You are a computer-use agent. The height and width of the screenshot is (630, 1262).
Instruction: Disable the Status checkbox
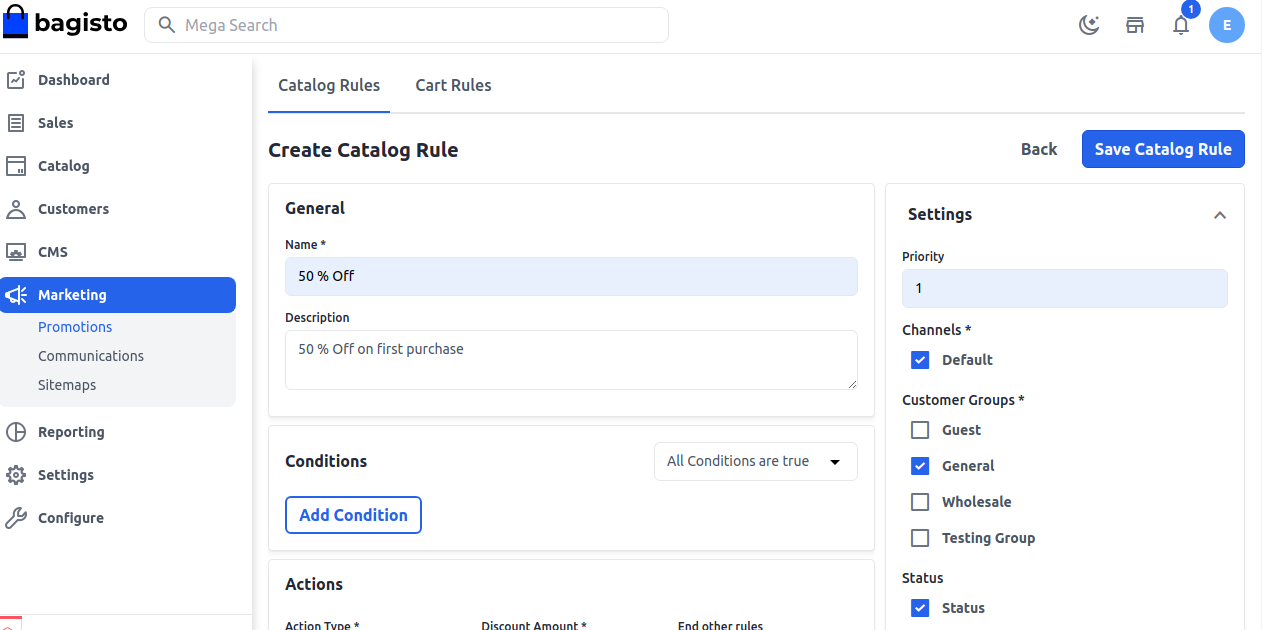click(x=919, y=607)
